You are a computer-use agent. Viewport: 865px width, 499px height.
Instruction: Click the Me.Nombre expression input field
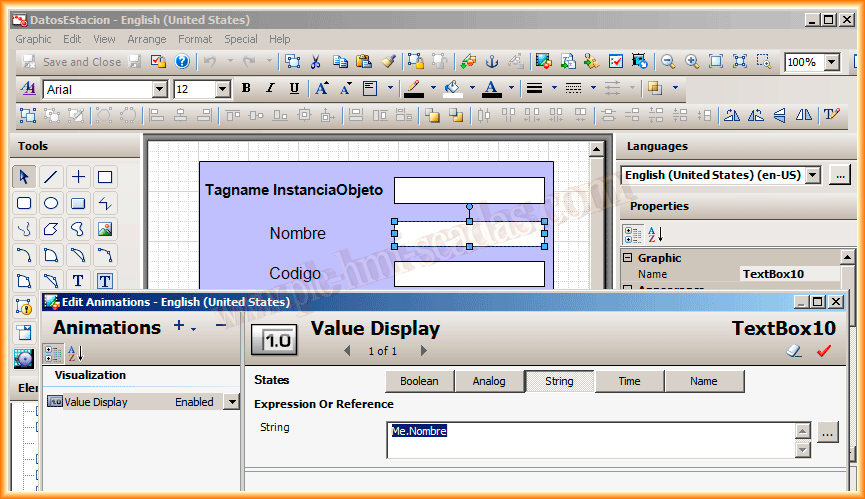click(x=590, y=440)
